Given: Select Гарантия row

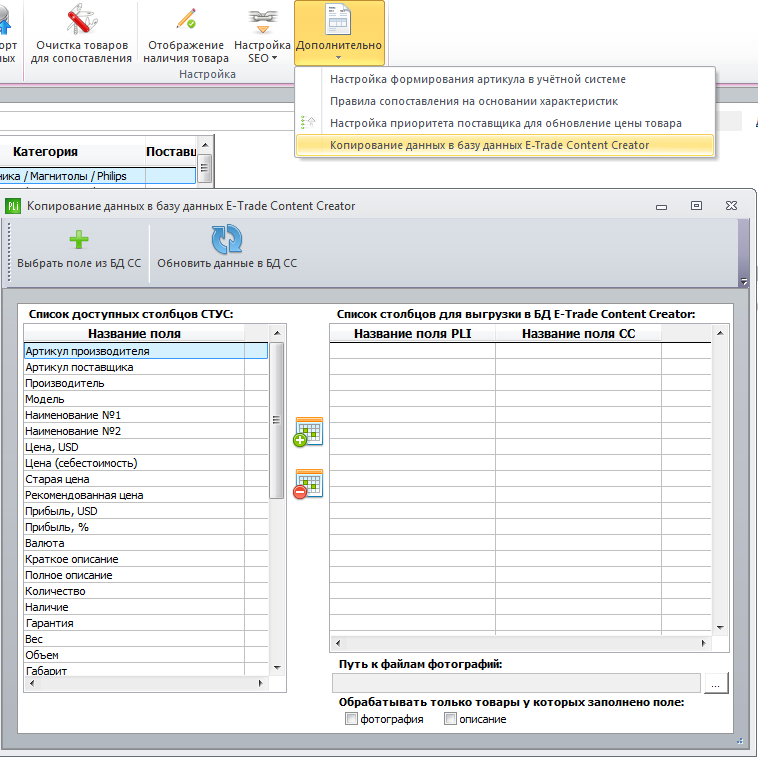Looking at the screenshot, I should coord(146,622).
